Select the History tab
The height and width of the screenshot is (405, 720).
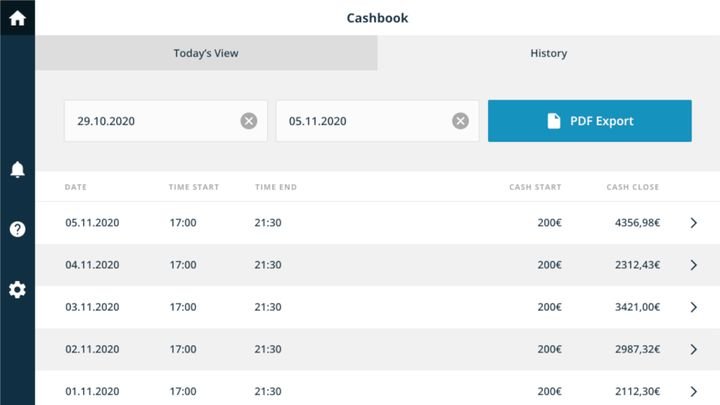point(548,53)
